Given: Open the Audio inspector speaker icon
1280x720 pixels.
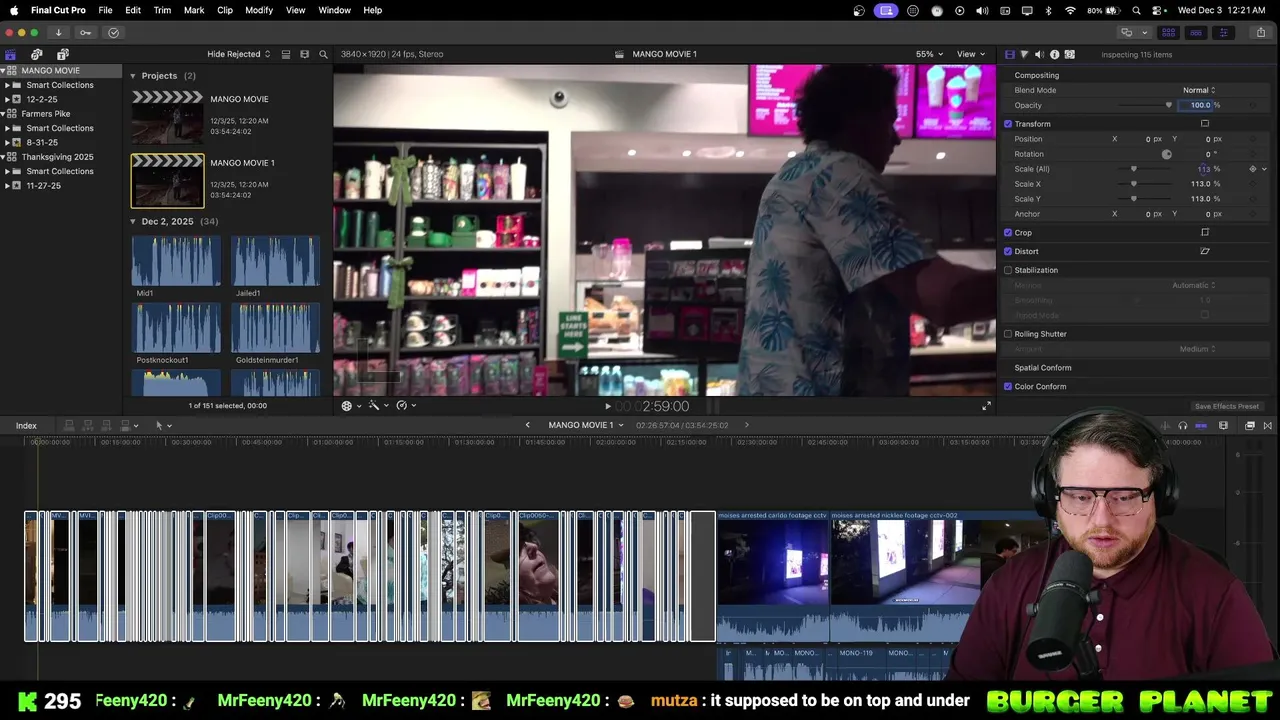Looking at the screenshot, I should 1039,54.
